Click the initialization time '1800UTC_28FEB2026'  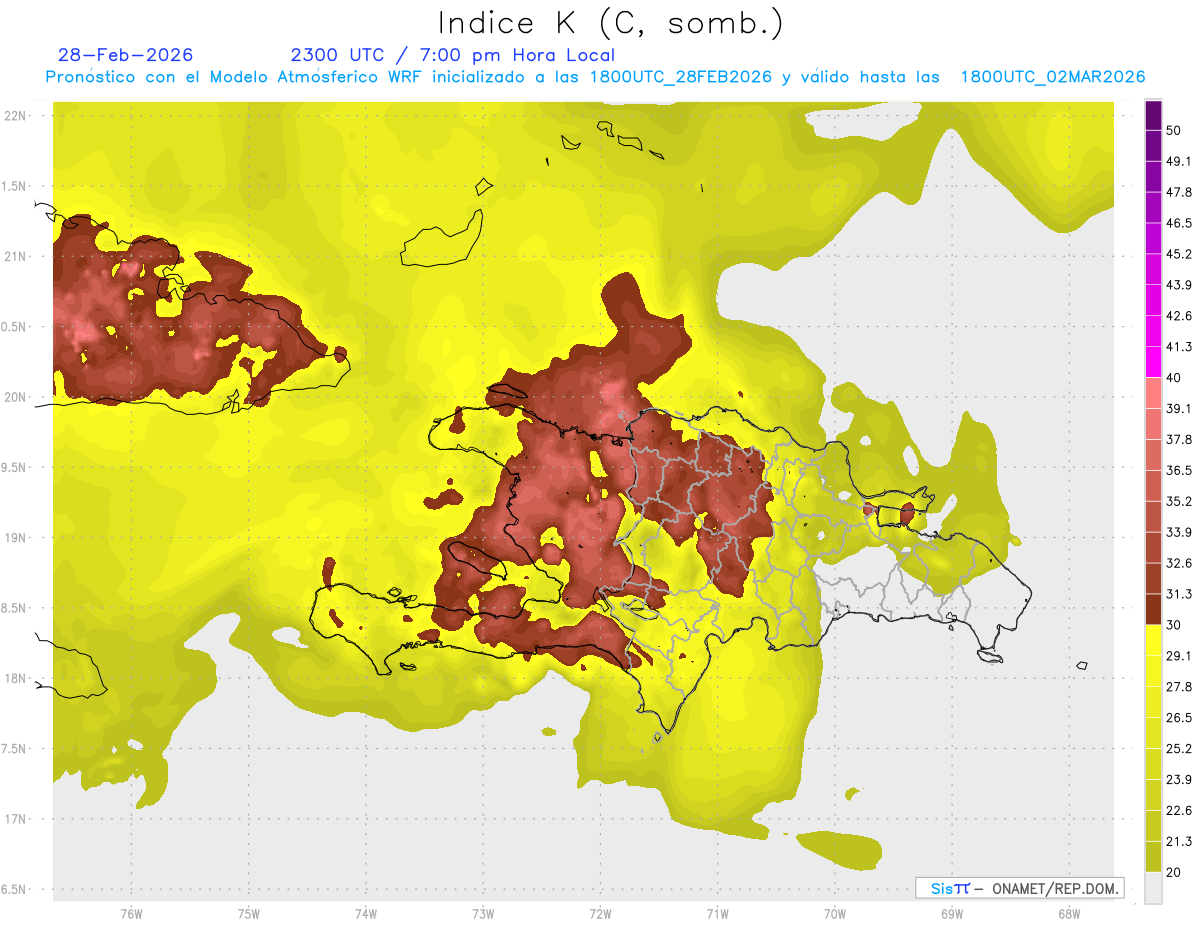681,77
